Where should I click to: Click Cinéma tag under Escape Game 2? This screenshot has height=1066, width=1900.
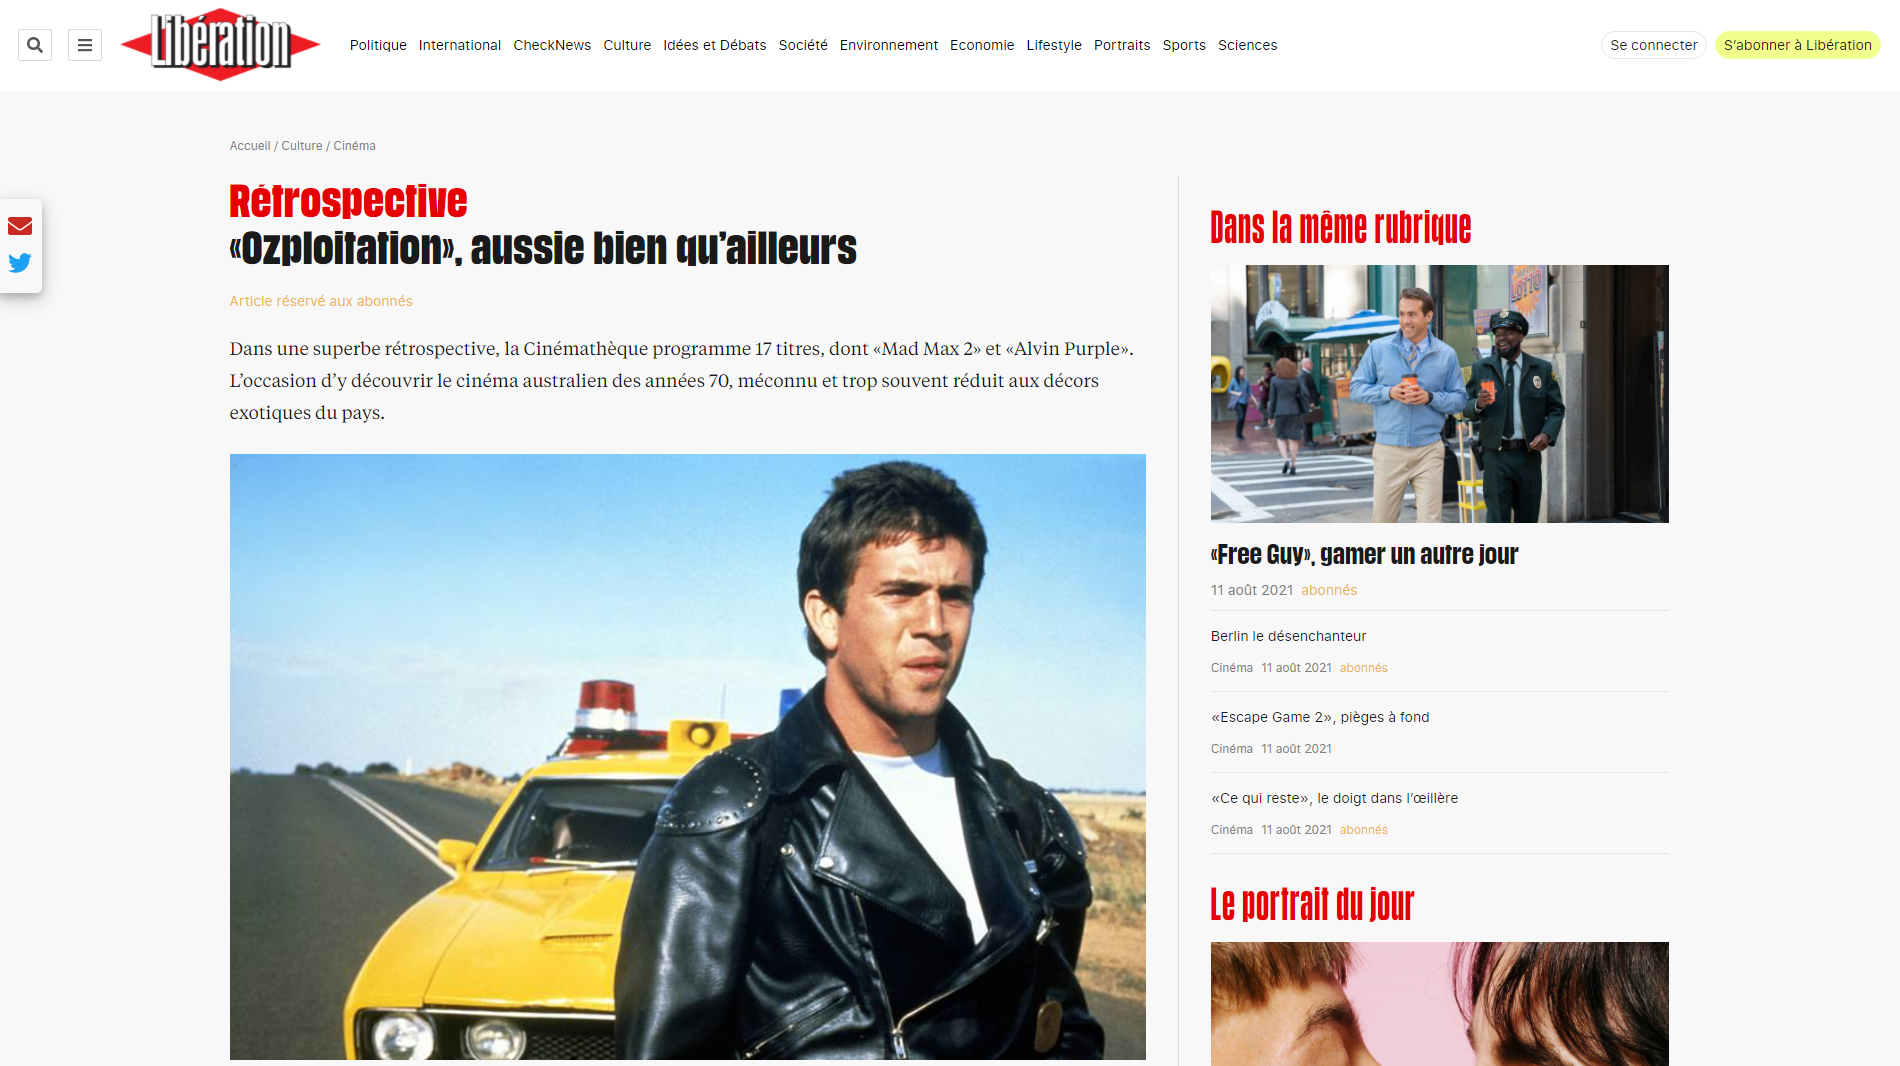pyautogui.click(x=1232, y=749)
